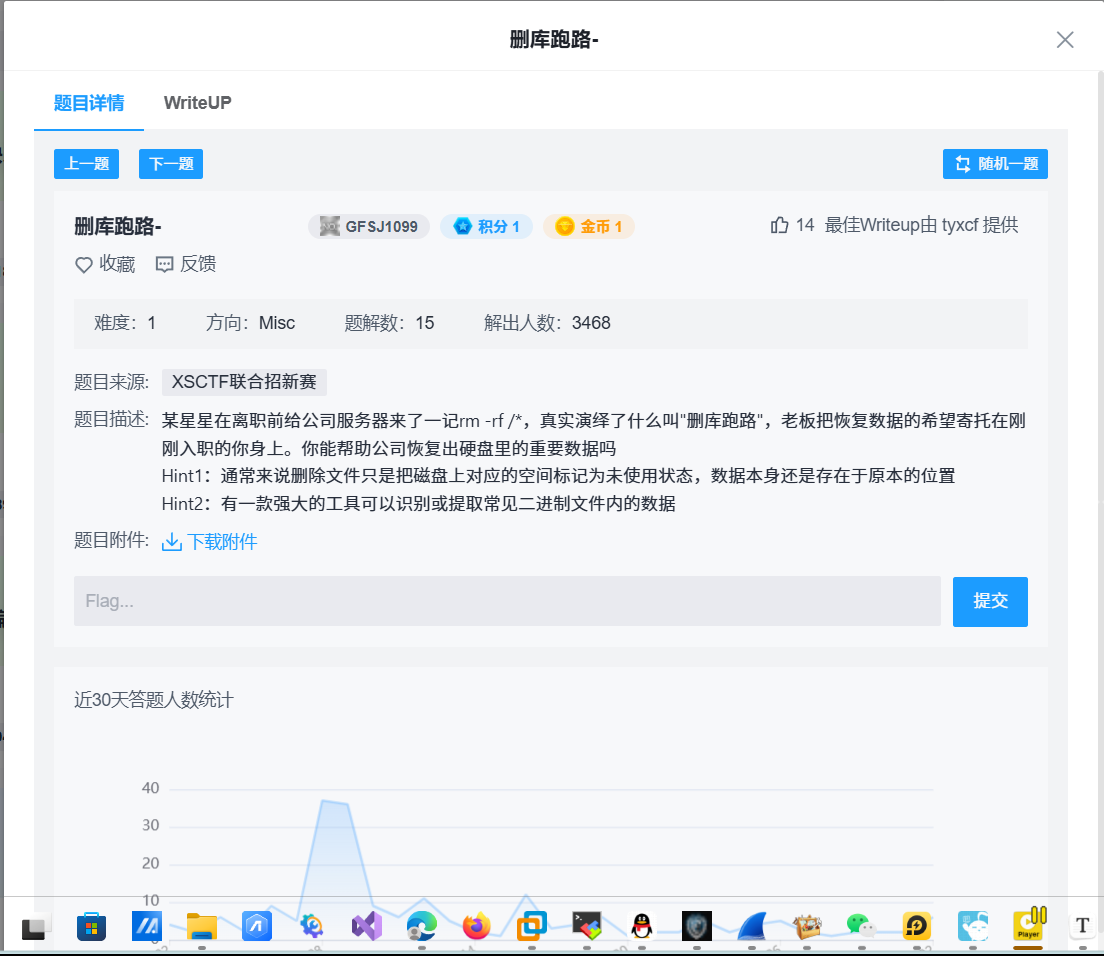Click the 积分 1 points badge

click(486, 226)
